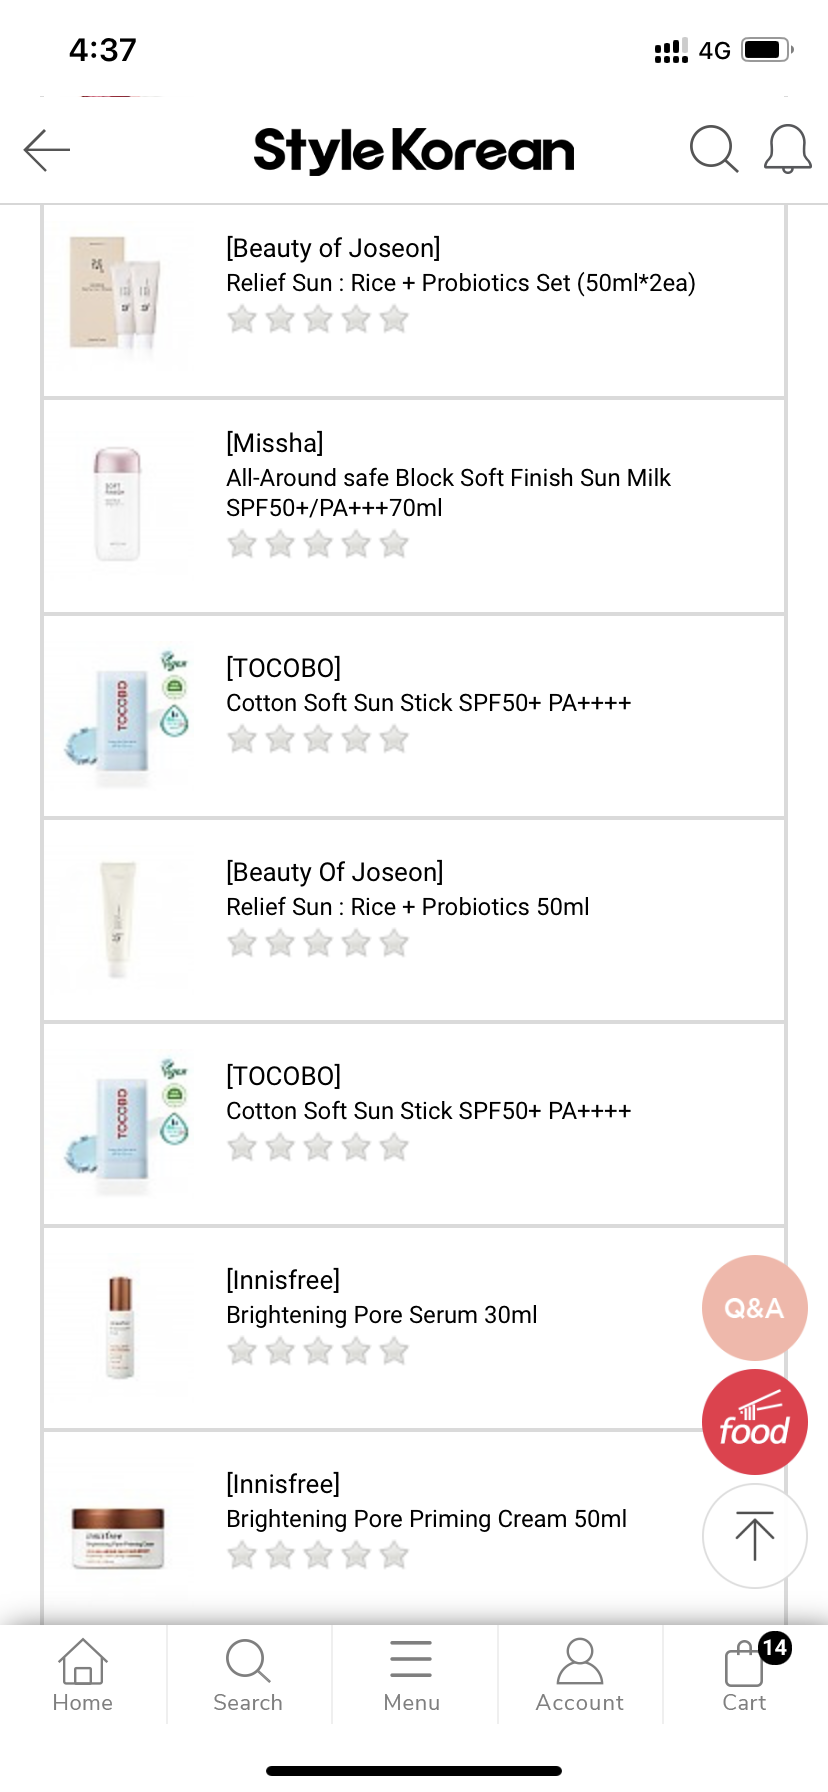This screenshot has height=1792, width=828.
Task: Open Cart with 14 items
Action: pyautogui.click(x=745, y=1675)
